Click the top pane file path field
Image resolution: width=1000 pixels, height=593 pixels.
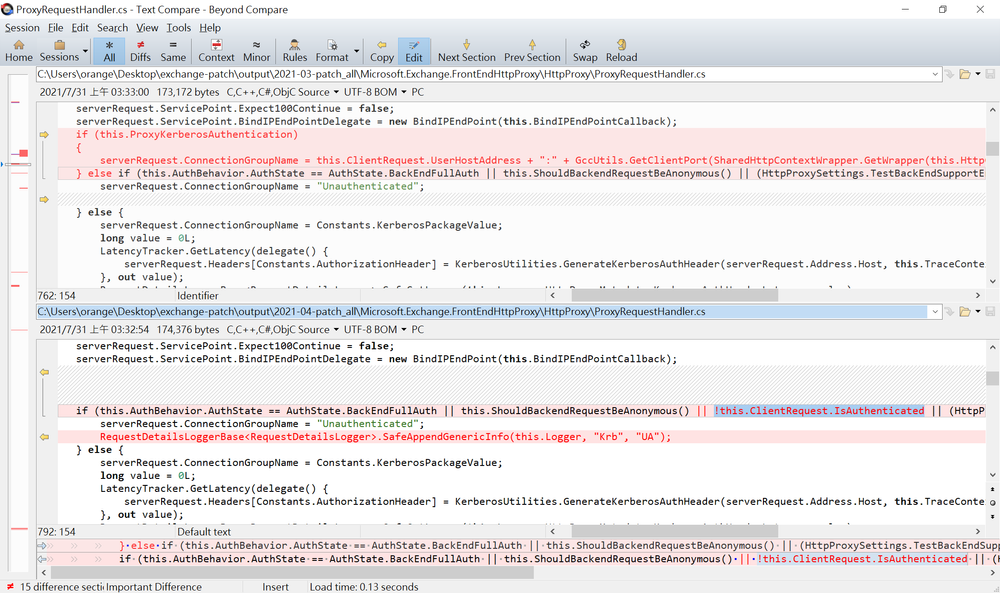pos(482,74)
